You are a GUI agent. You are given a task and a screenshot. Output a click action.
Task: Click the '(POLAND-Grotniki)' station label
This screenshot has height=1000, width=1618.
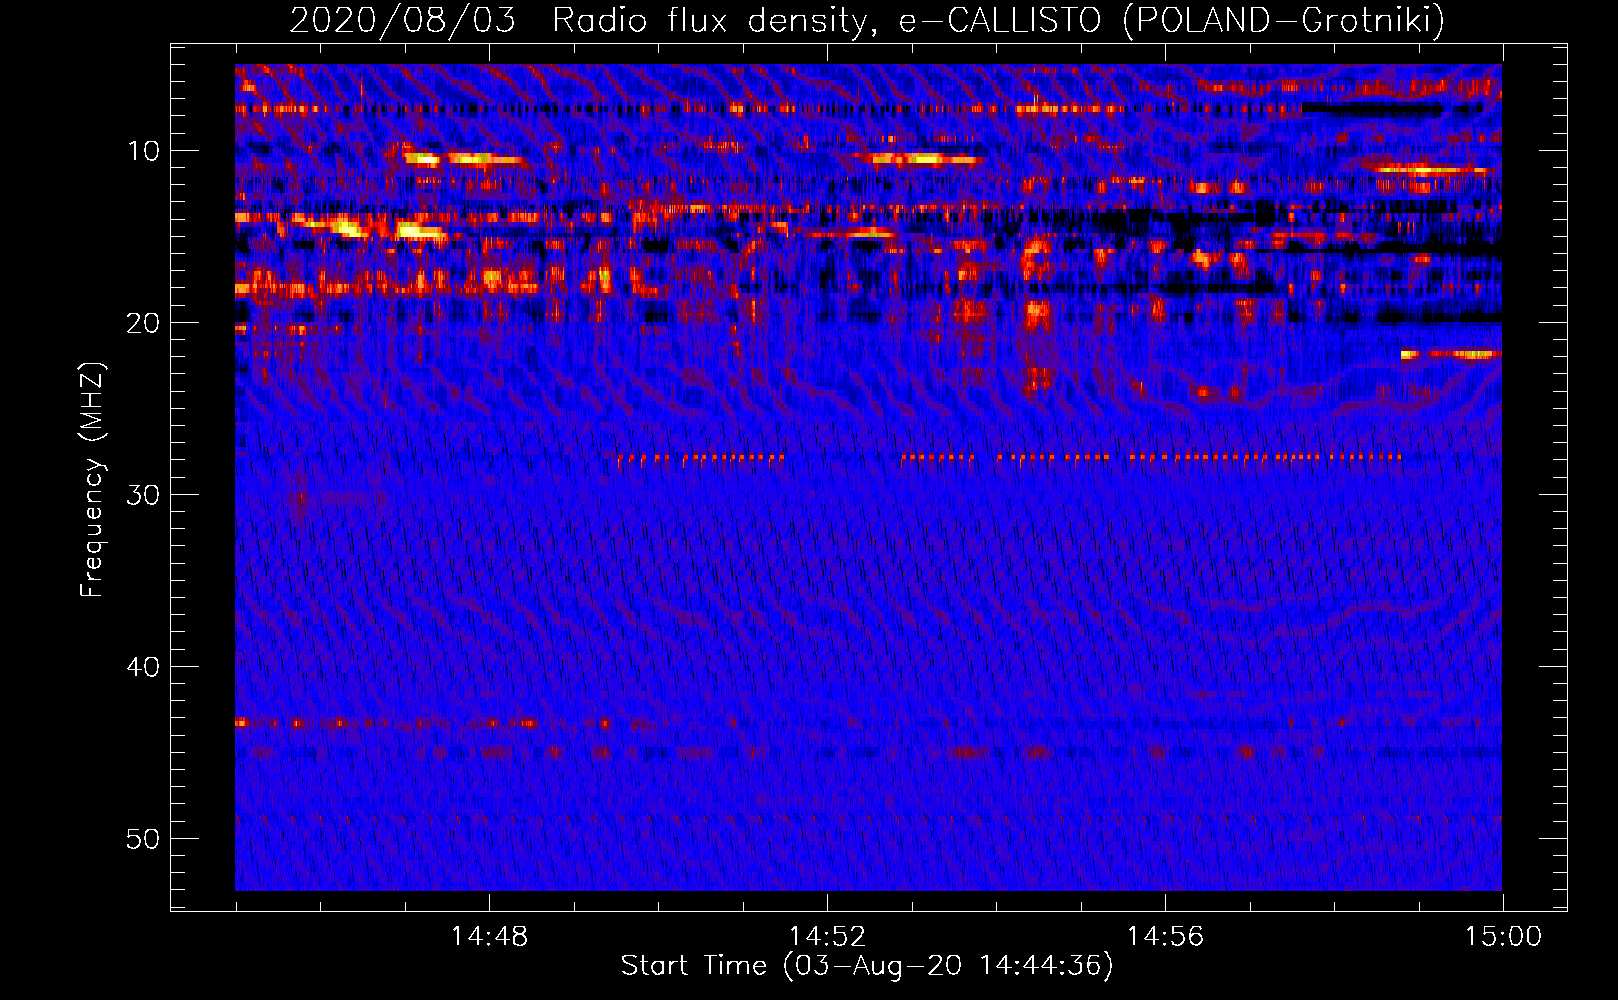click(x=1284, y=21)
